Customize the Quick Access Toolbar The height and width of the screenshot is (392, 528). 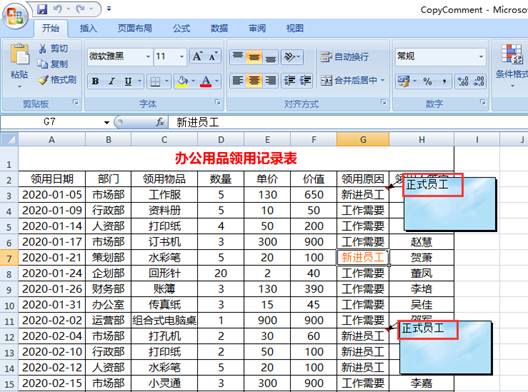(x=109, y=9)
